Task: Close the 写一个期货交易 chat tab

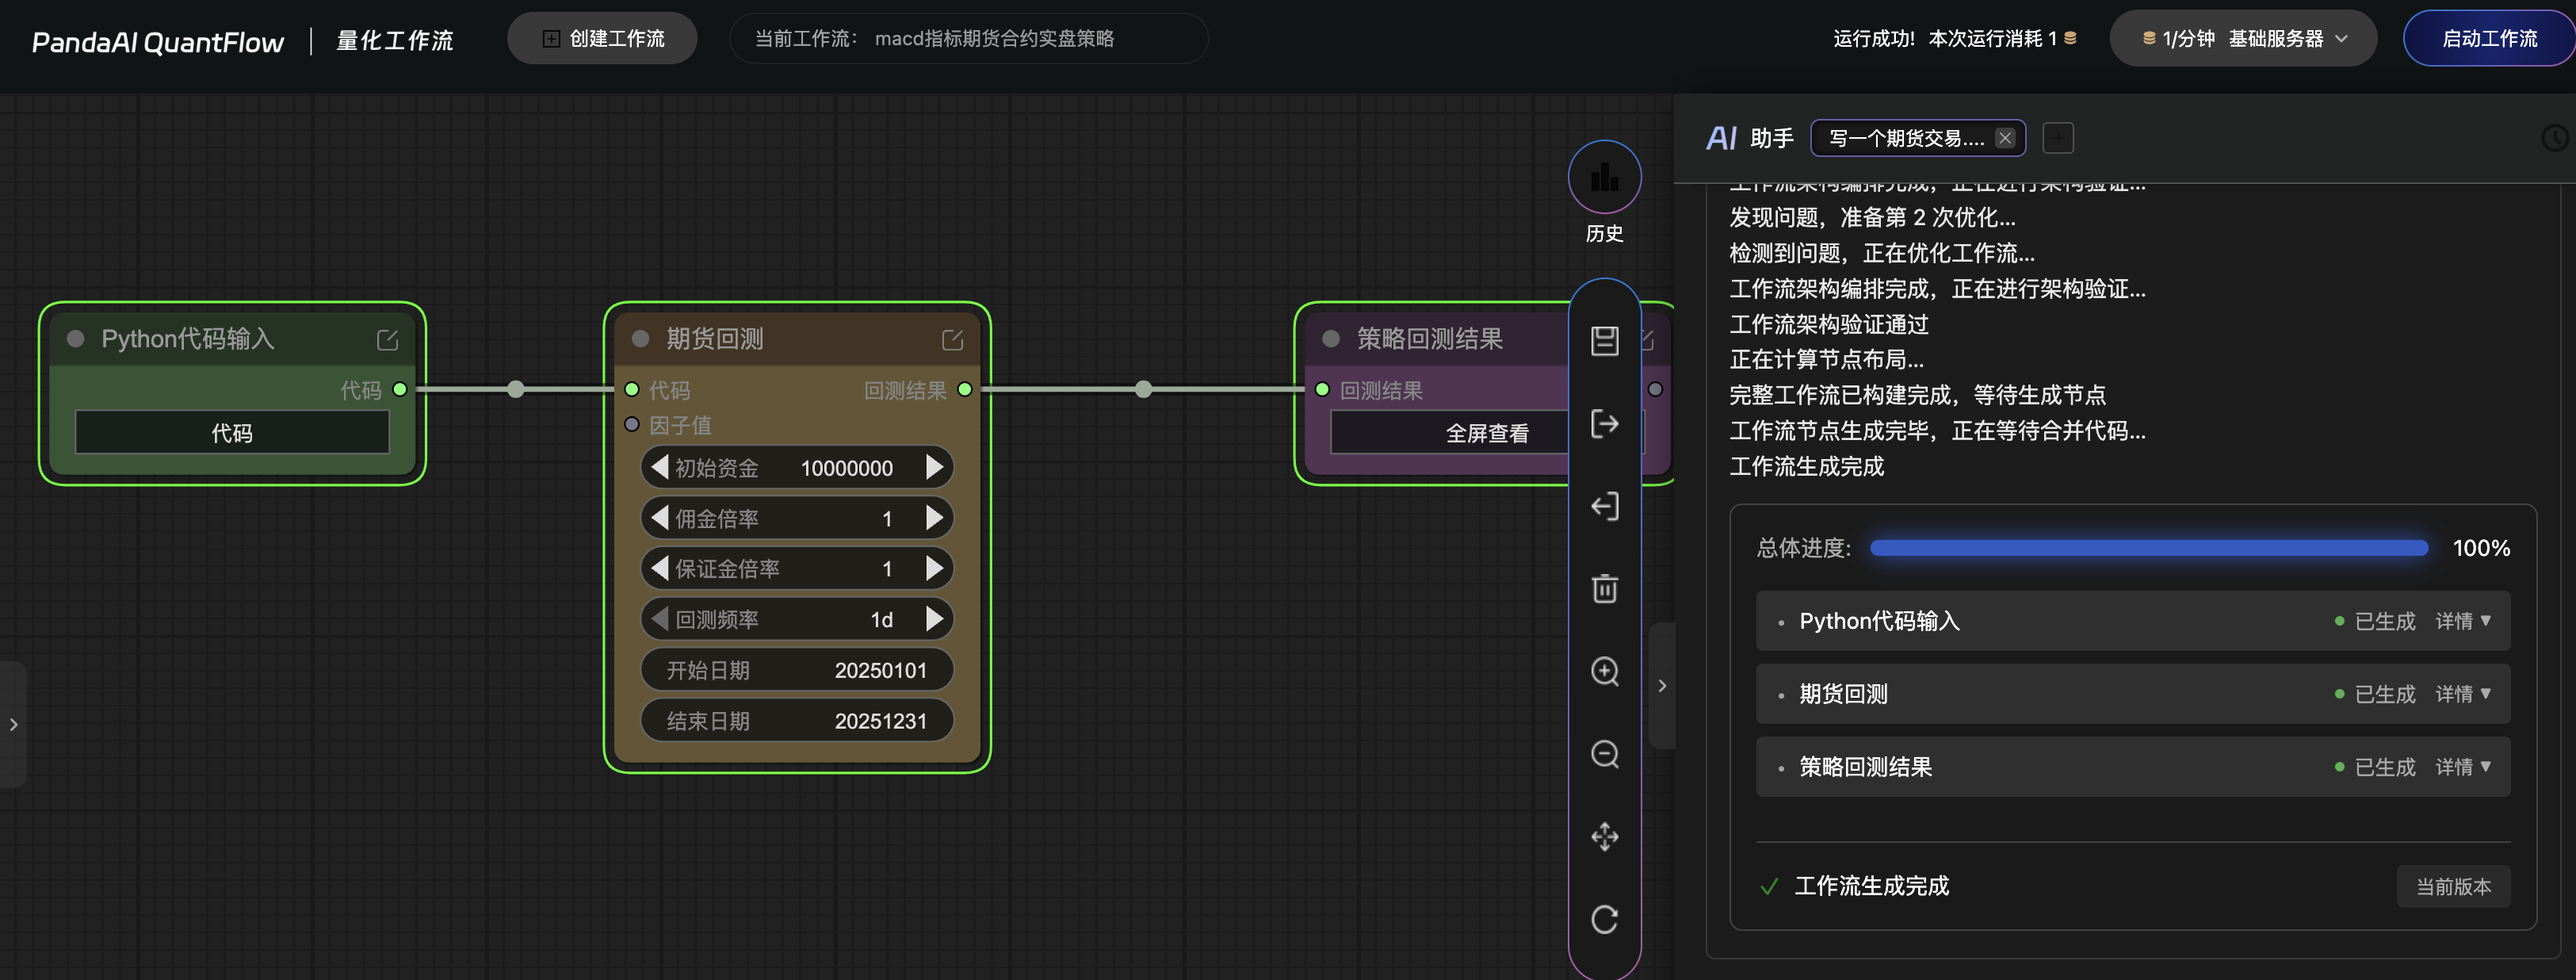Action: [x=2005, y=138]
